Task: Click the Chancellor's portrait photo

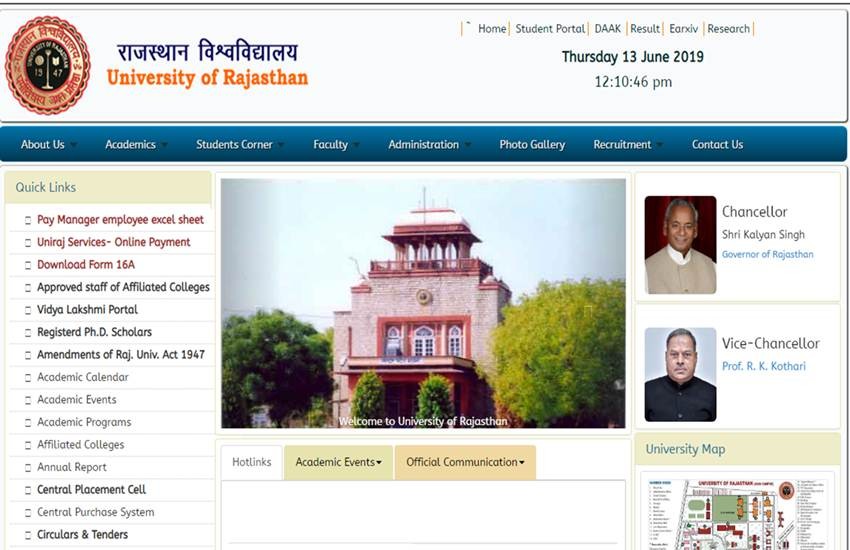Action: (680, 244)
